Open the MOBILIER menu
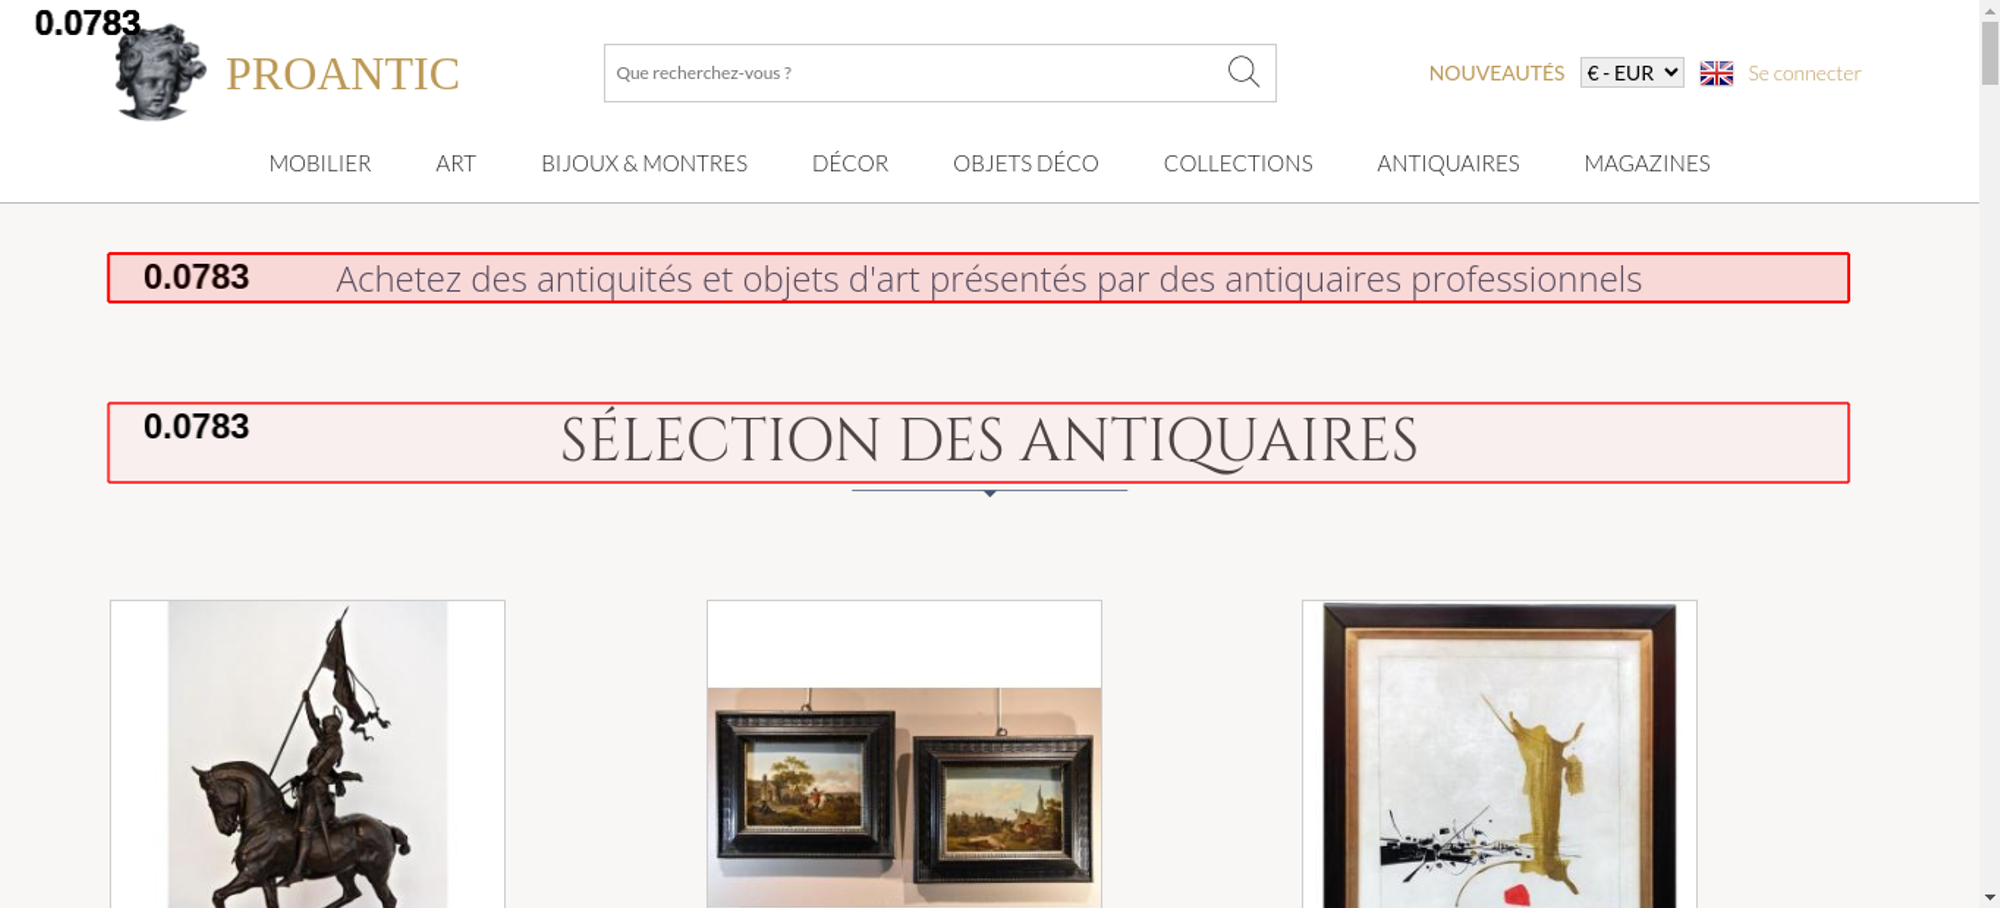Image resolution: width=2000 pixels, height=908 pixels. [x=320, y=163]
